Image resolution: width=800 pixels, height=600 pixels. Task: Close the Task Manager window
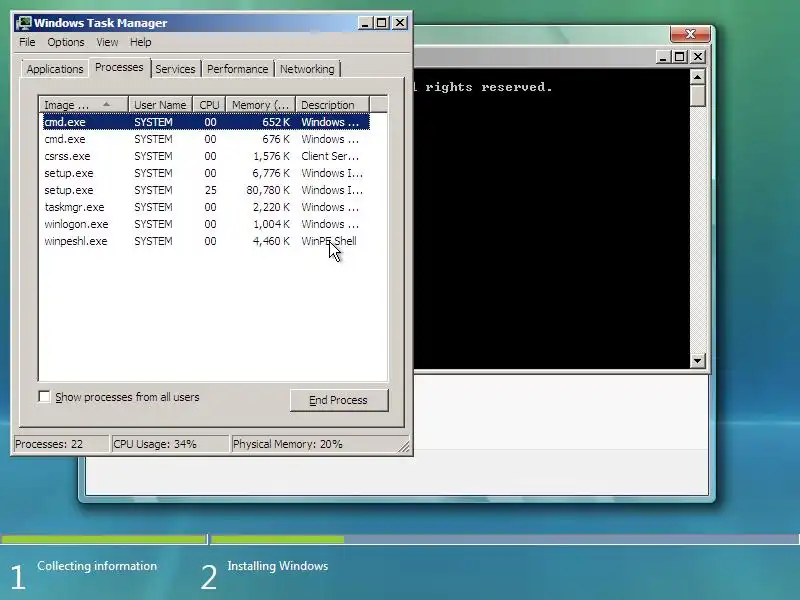coord(400,23)
